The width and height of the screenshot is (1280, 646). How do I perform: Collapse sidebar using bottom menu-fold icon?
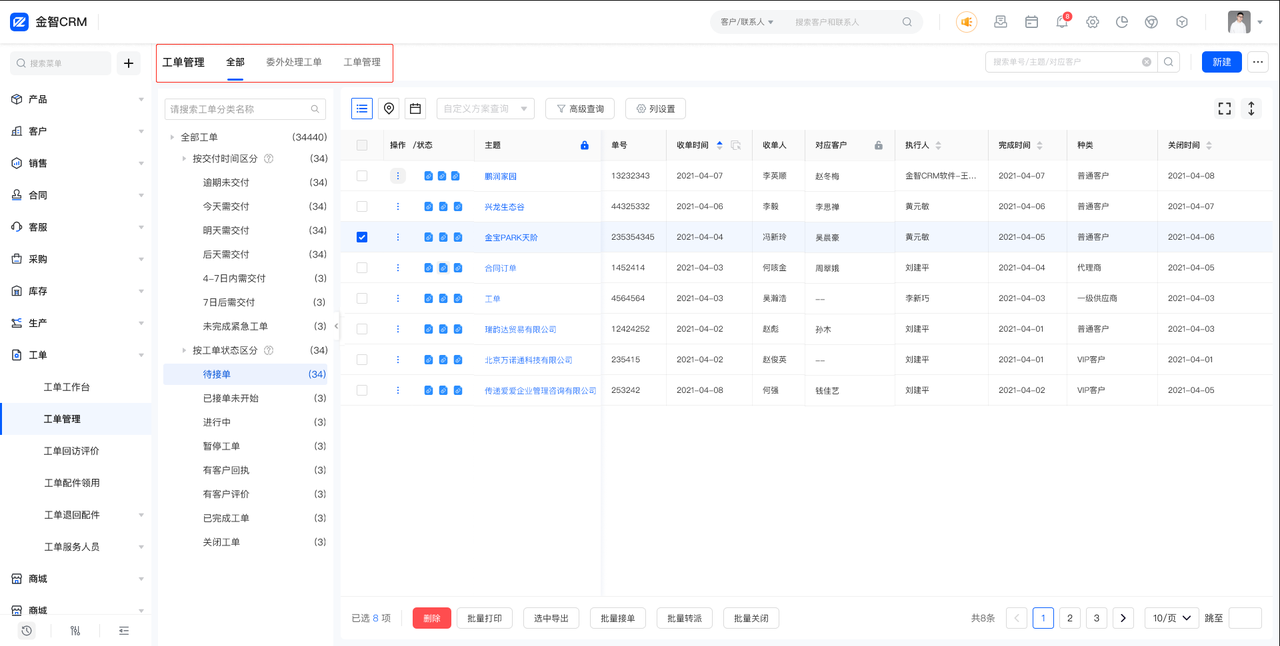point(124,631)
